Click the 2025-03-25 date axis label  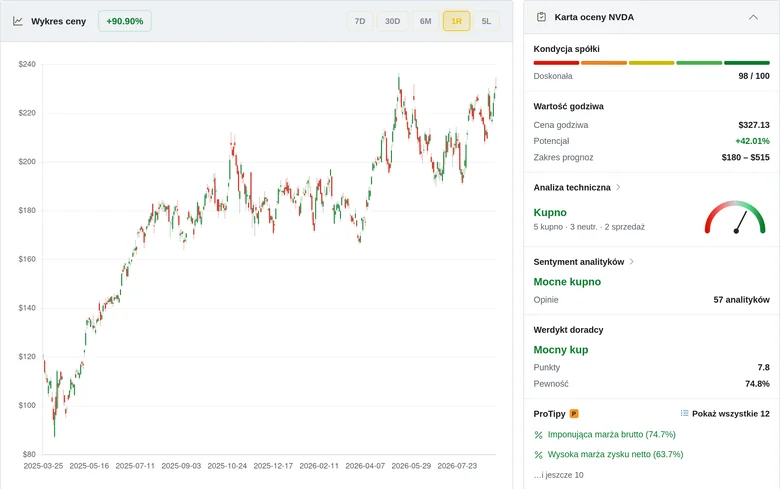(x=43, y=466)
